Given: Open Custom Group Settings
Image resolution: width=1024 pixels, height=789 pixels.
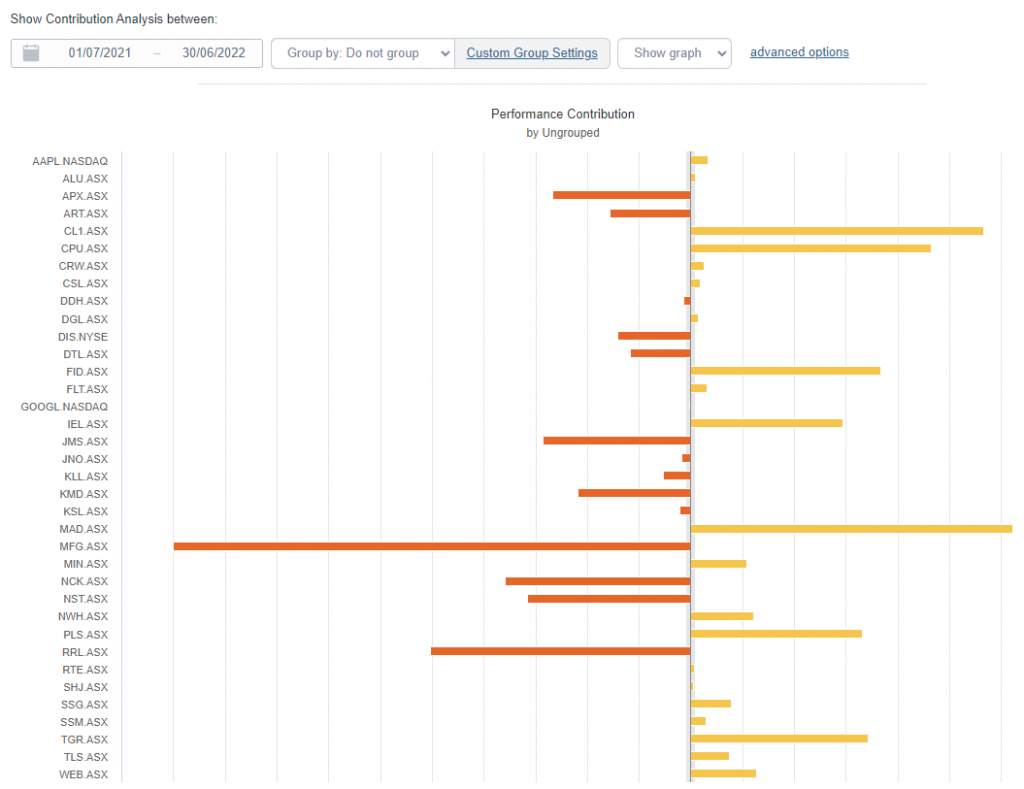Looking at the screenshot, I should 532,53.
